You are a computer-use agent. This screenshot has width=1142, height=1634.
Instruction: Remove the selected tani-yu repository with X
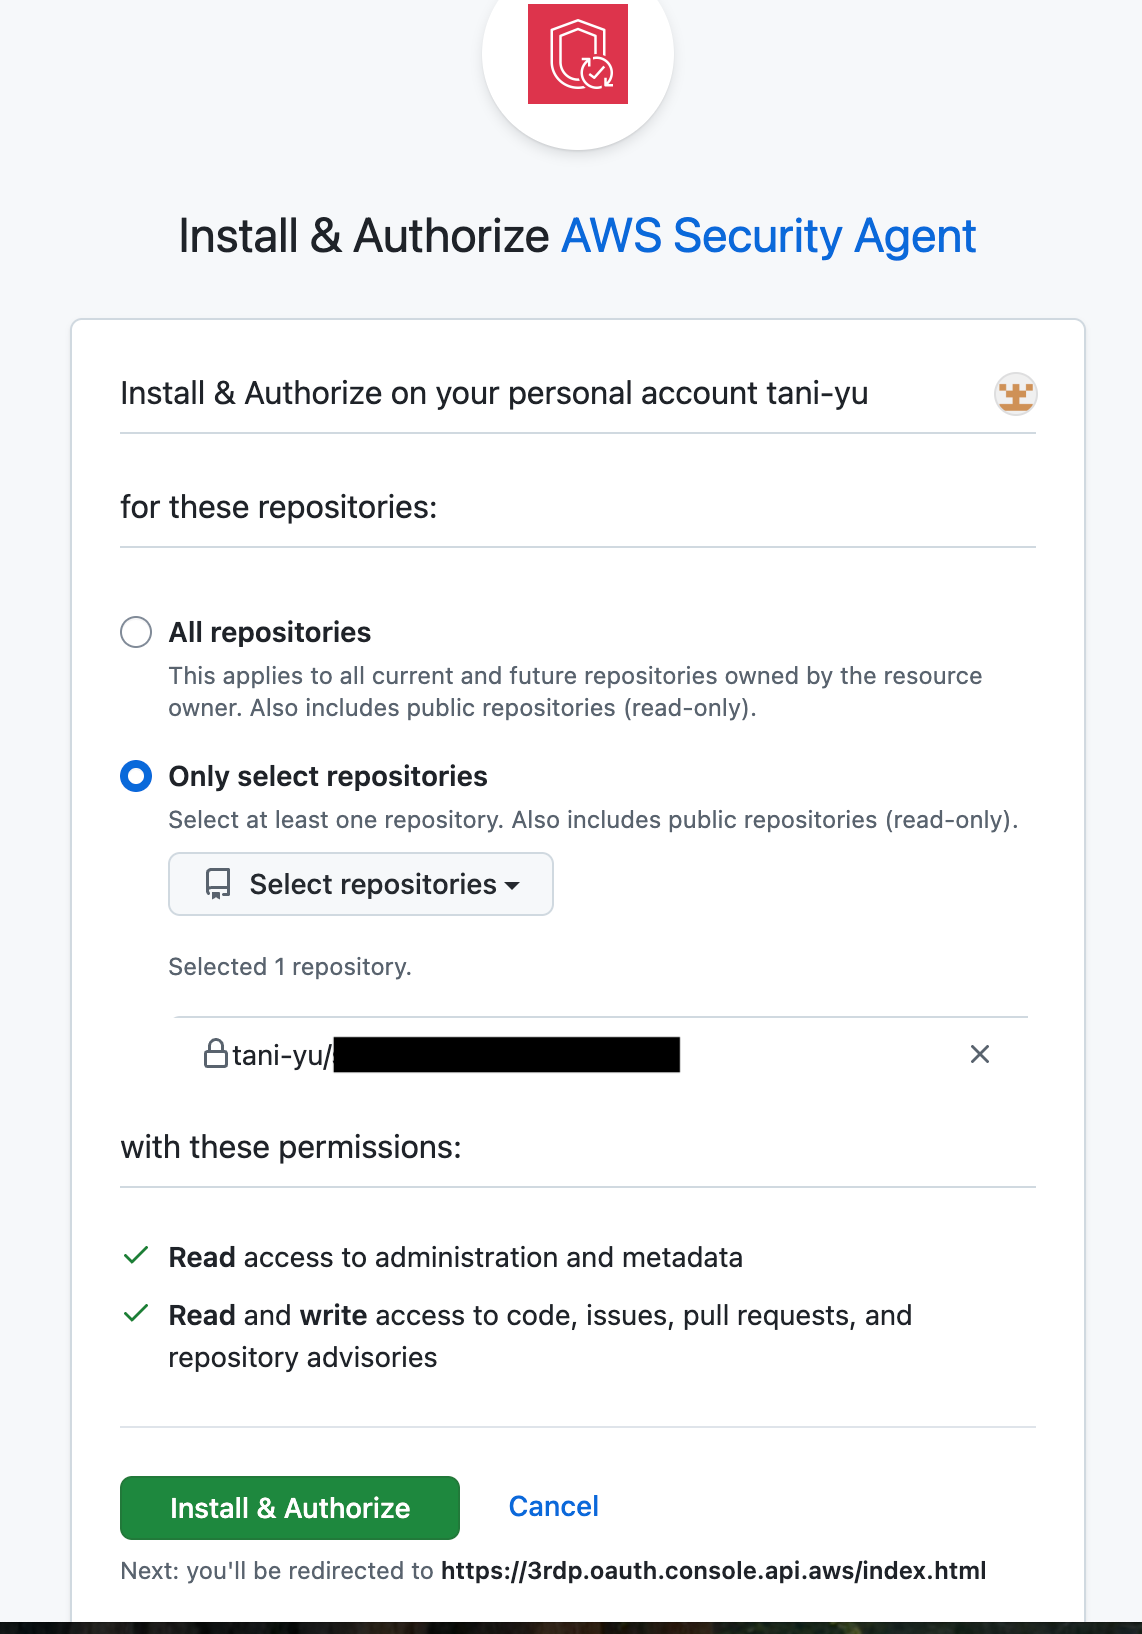click(x=980, y=1054)
